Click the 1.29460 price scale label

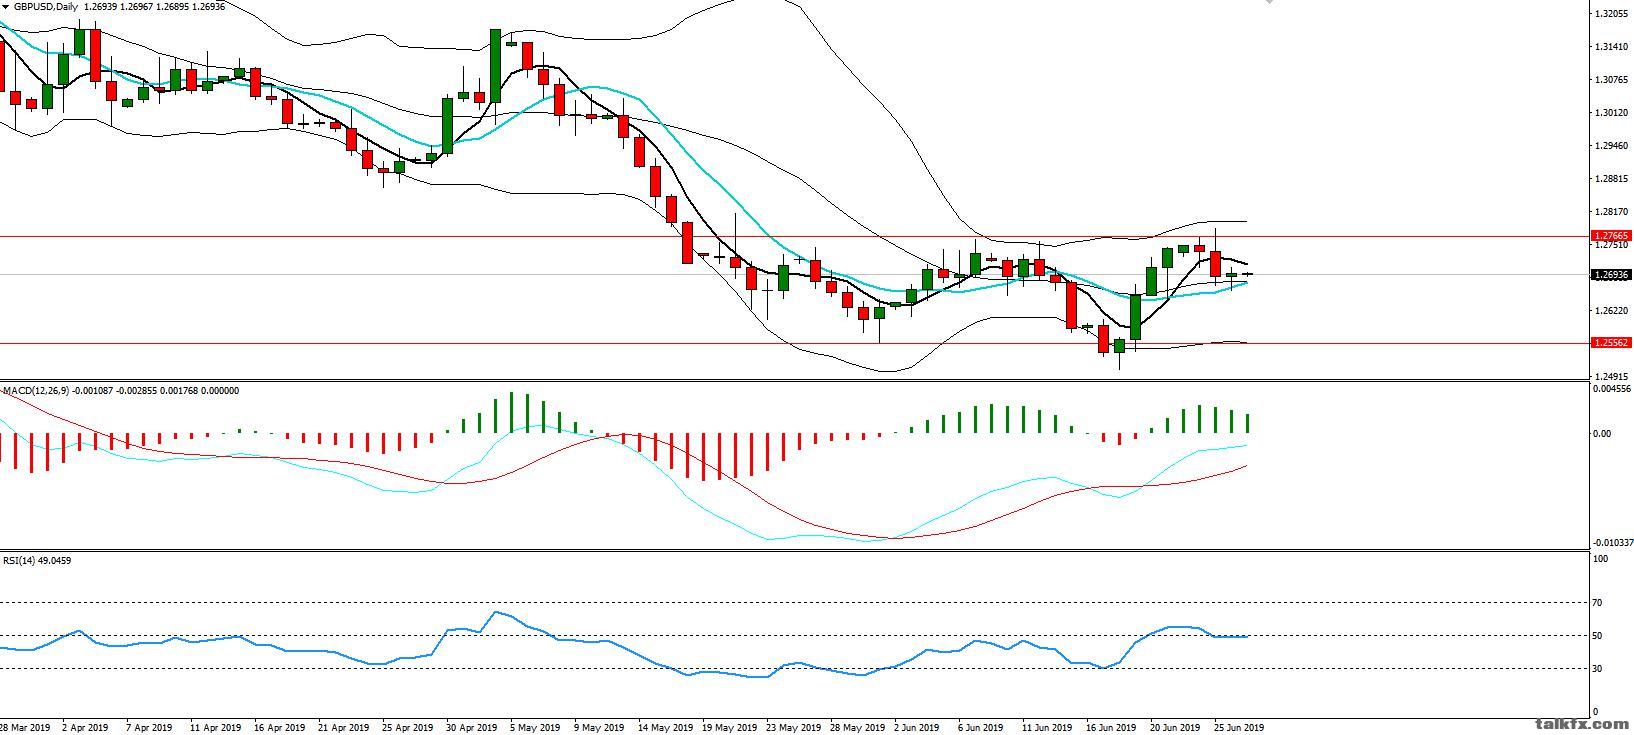point(1612,146)
